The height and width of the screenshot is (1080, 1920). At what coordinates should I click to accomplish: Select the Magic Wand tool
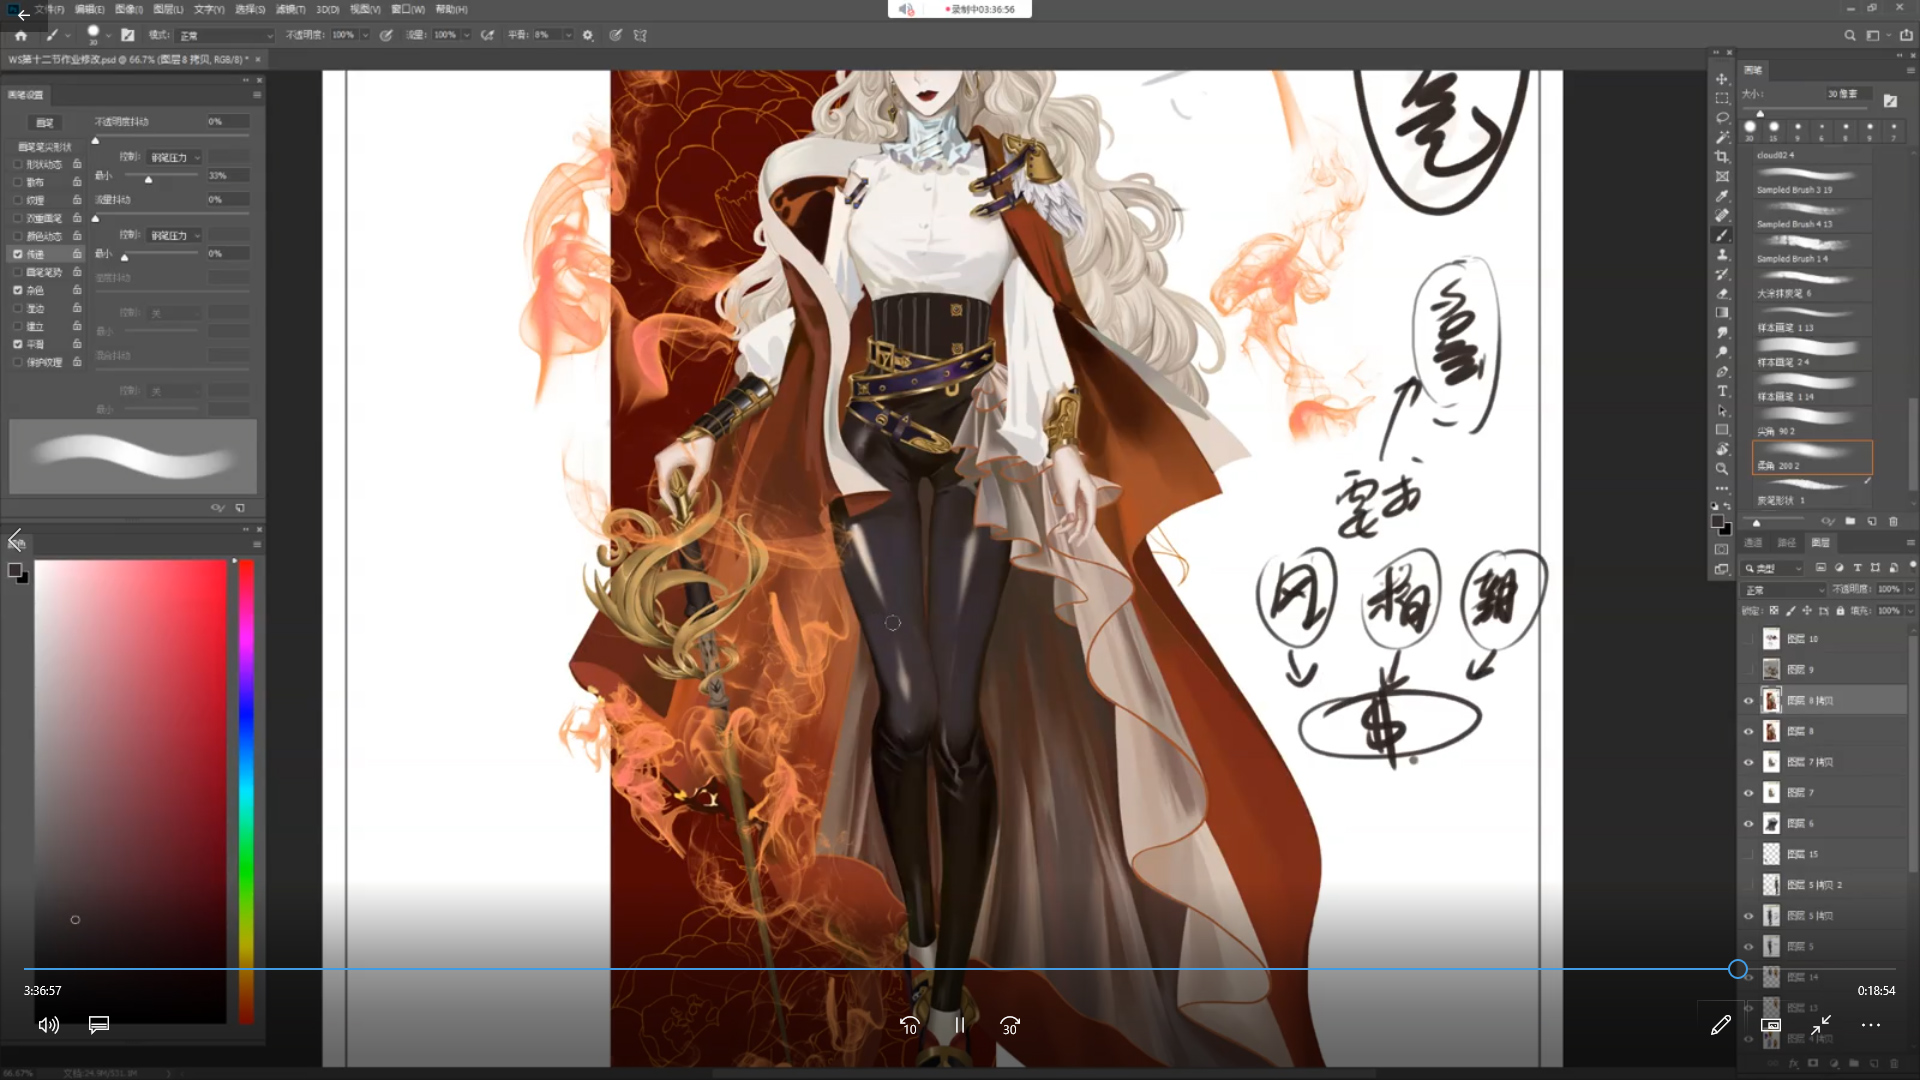(x=1722, y=137)
